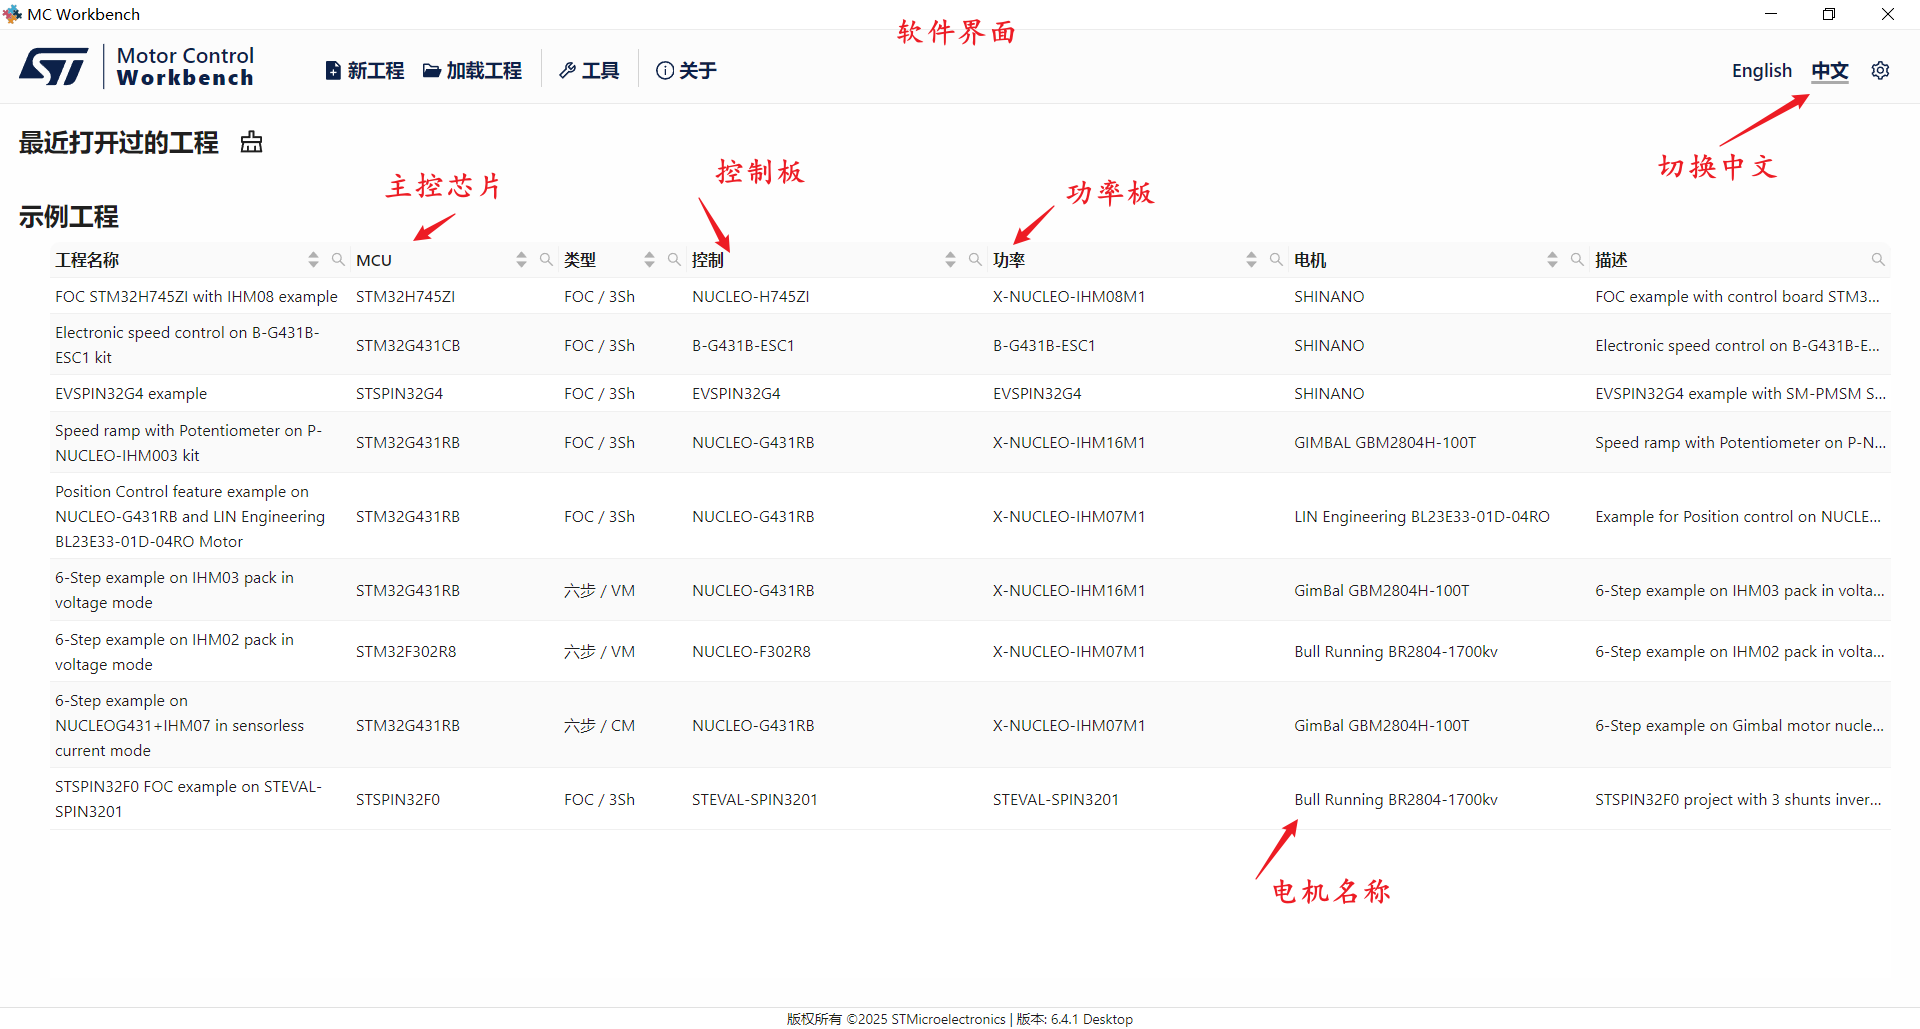Screen dimensions: 1920x1029
Task: Search the 类型 column
Action: 674,260
